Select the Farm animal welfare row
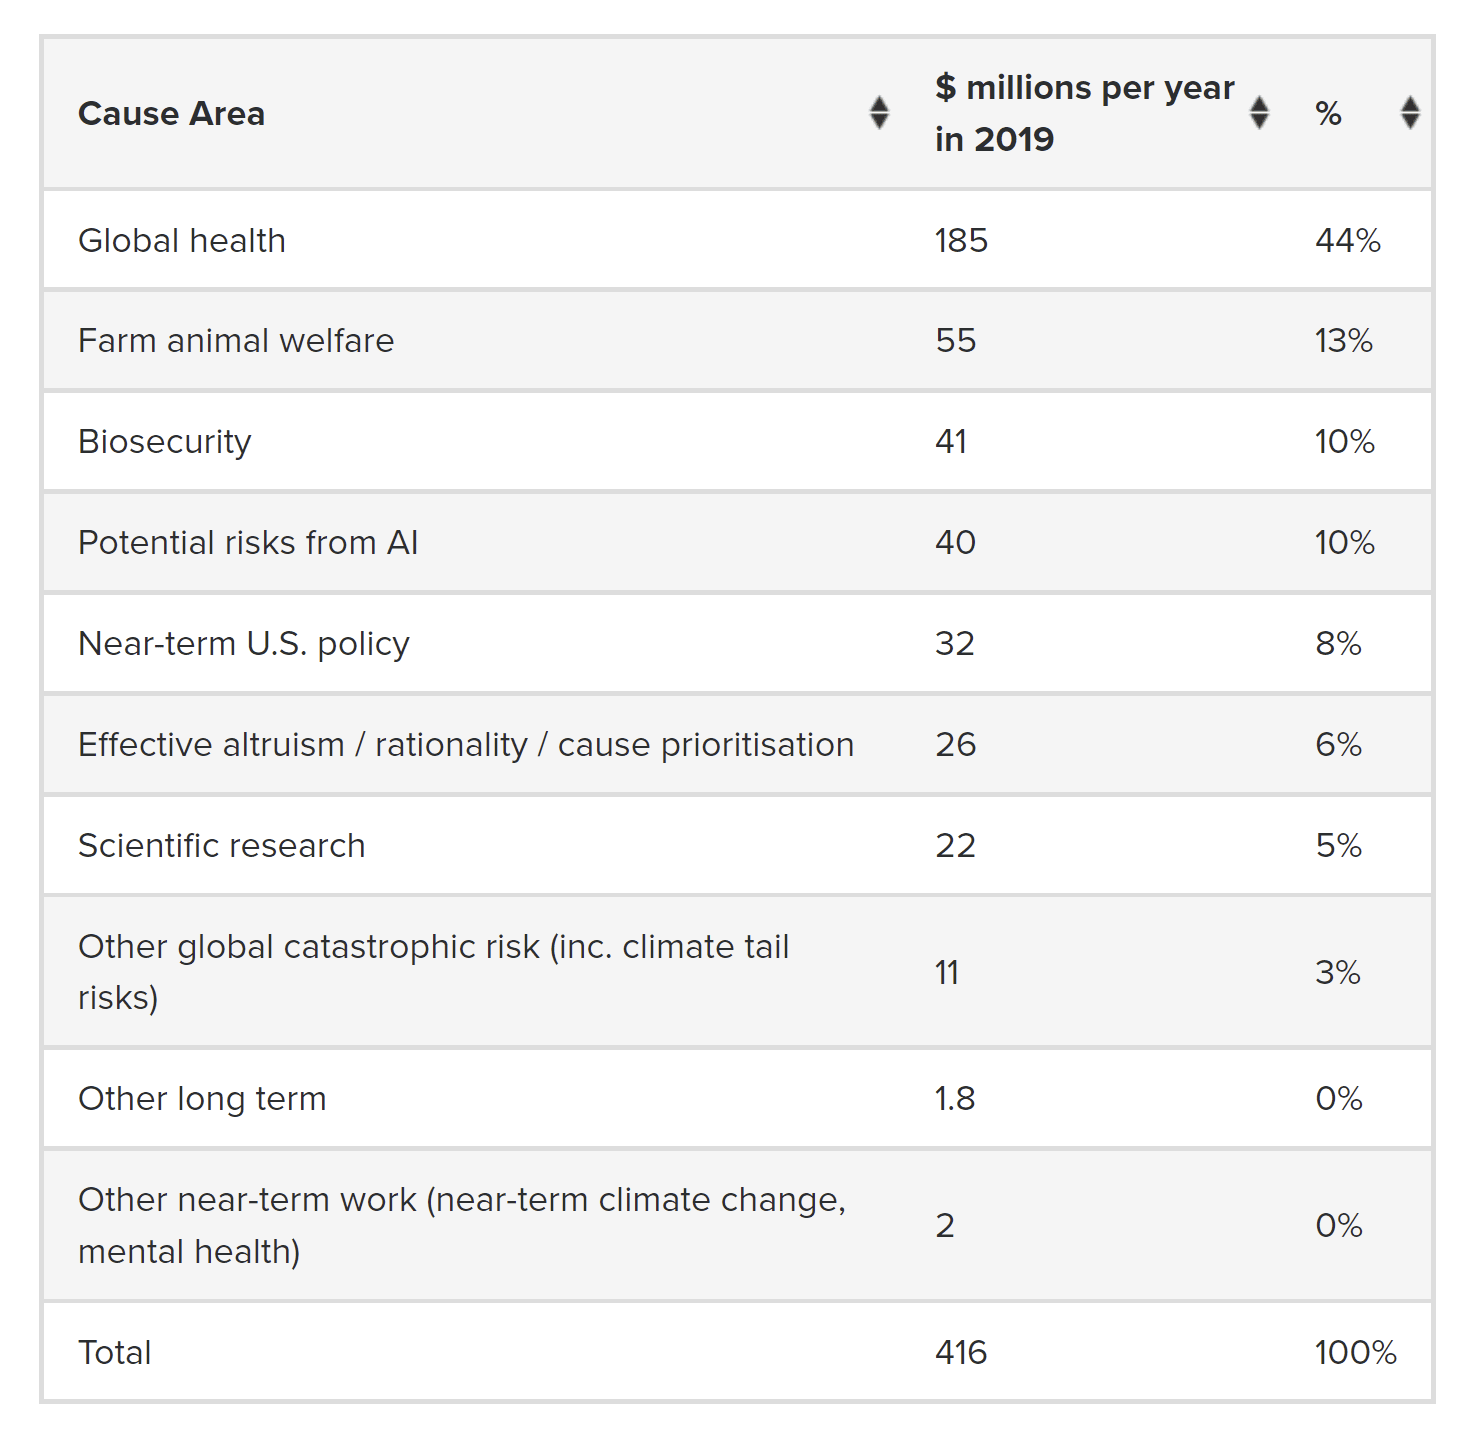 [x=737, y=341]
